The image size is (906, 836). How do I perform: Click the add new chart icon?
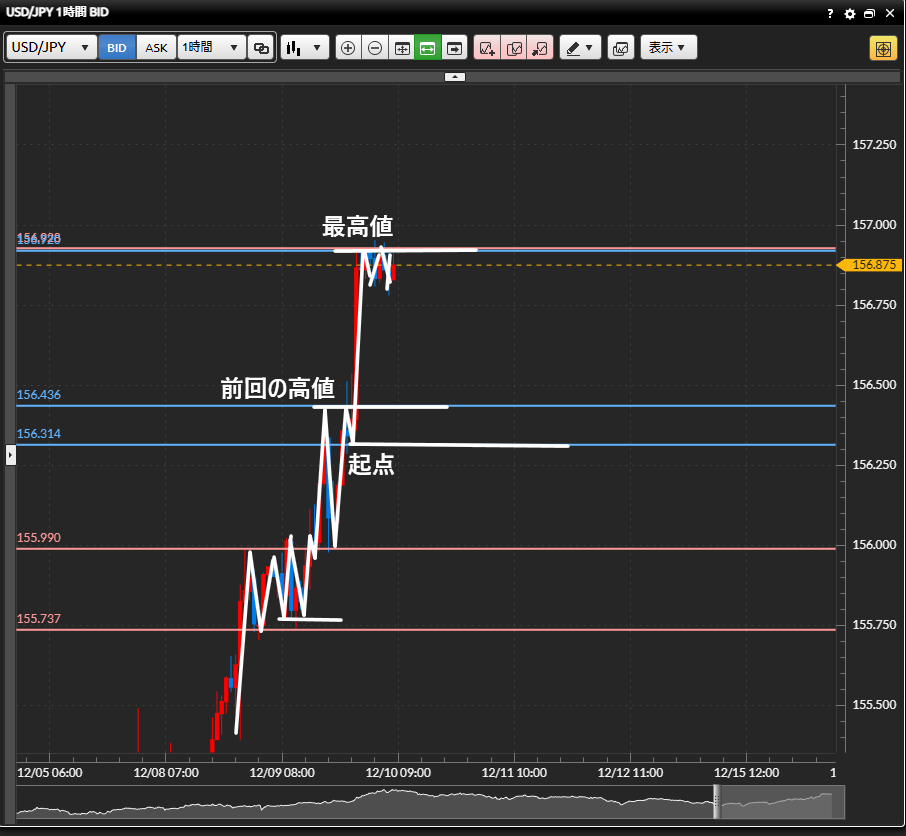point(487,48)
